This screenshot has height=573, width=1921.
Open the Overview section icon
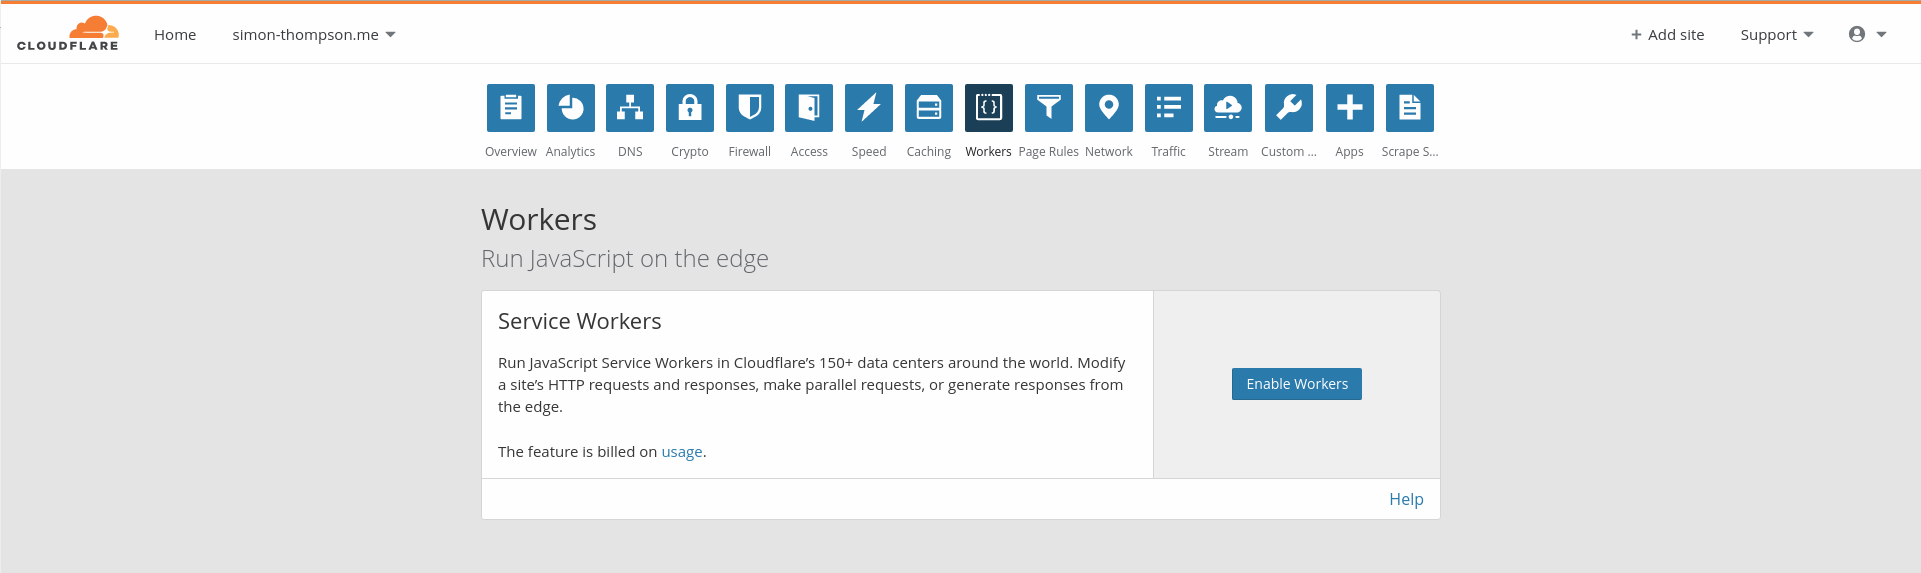pyautogui.click(x=511, y=108)
